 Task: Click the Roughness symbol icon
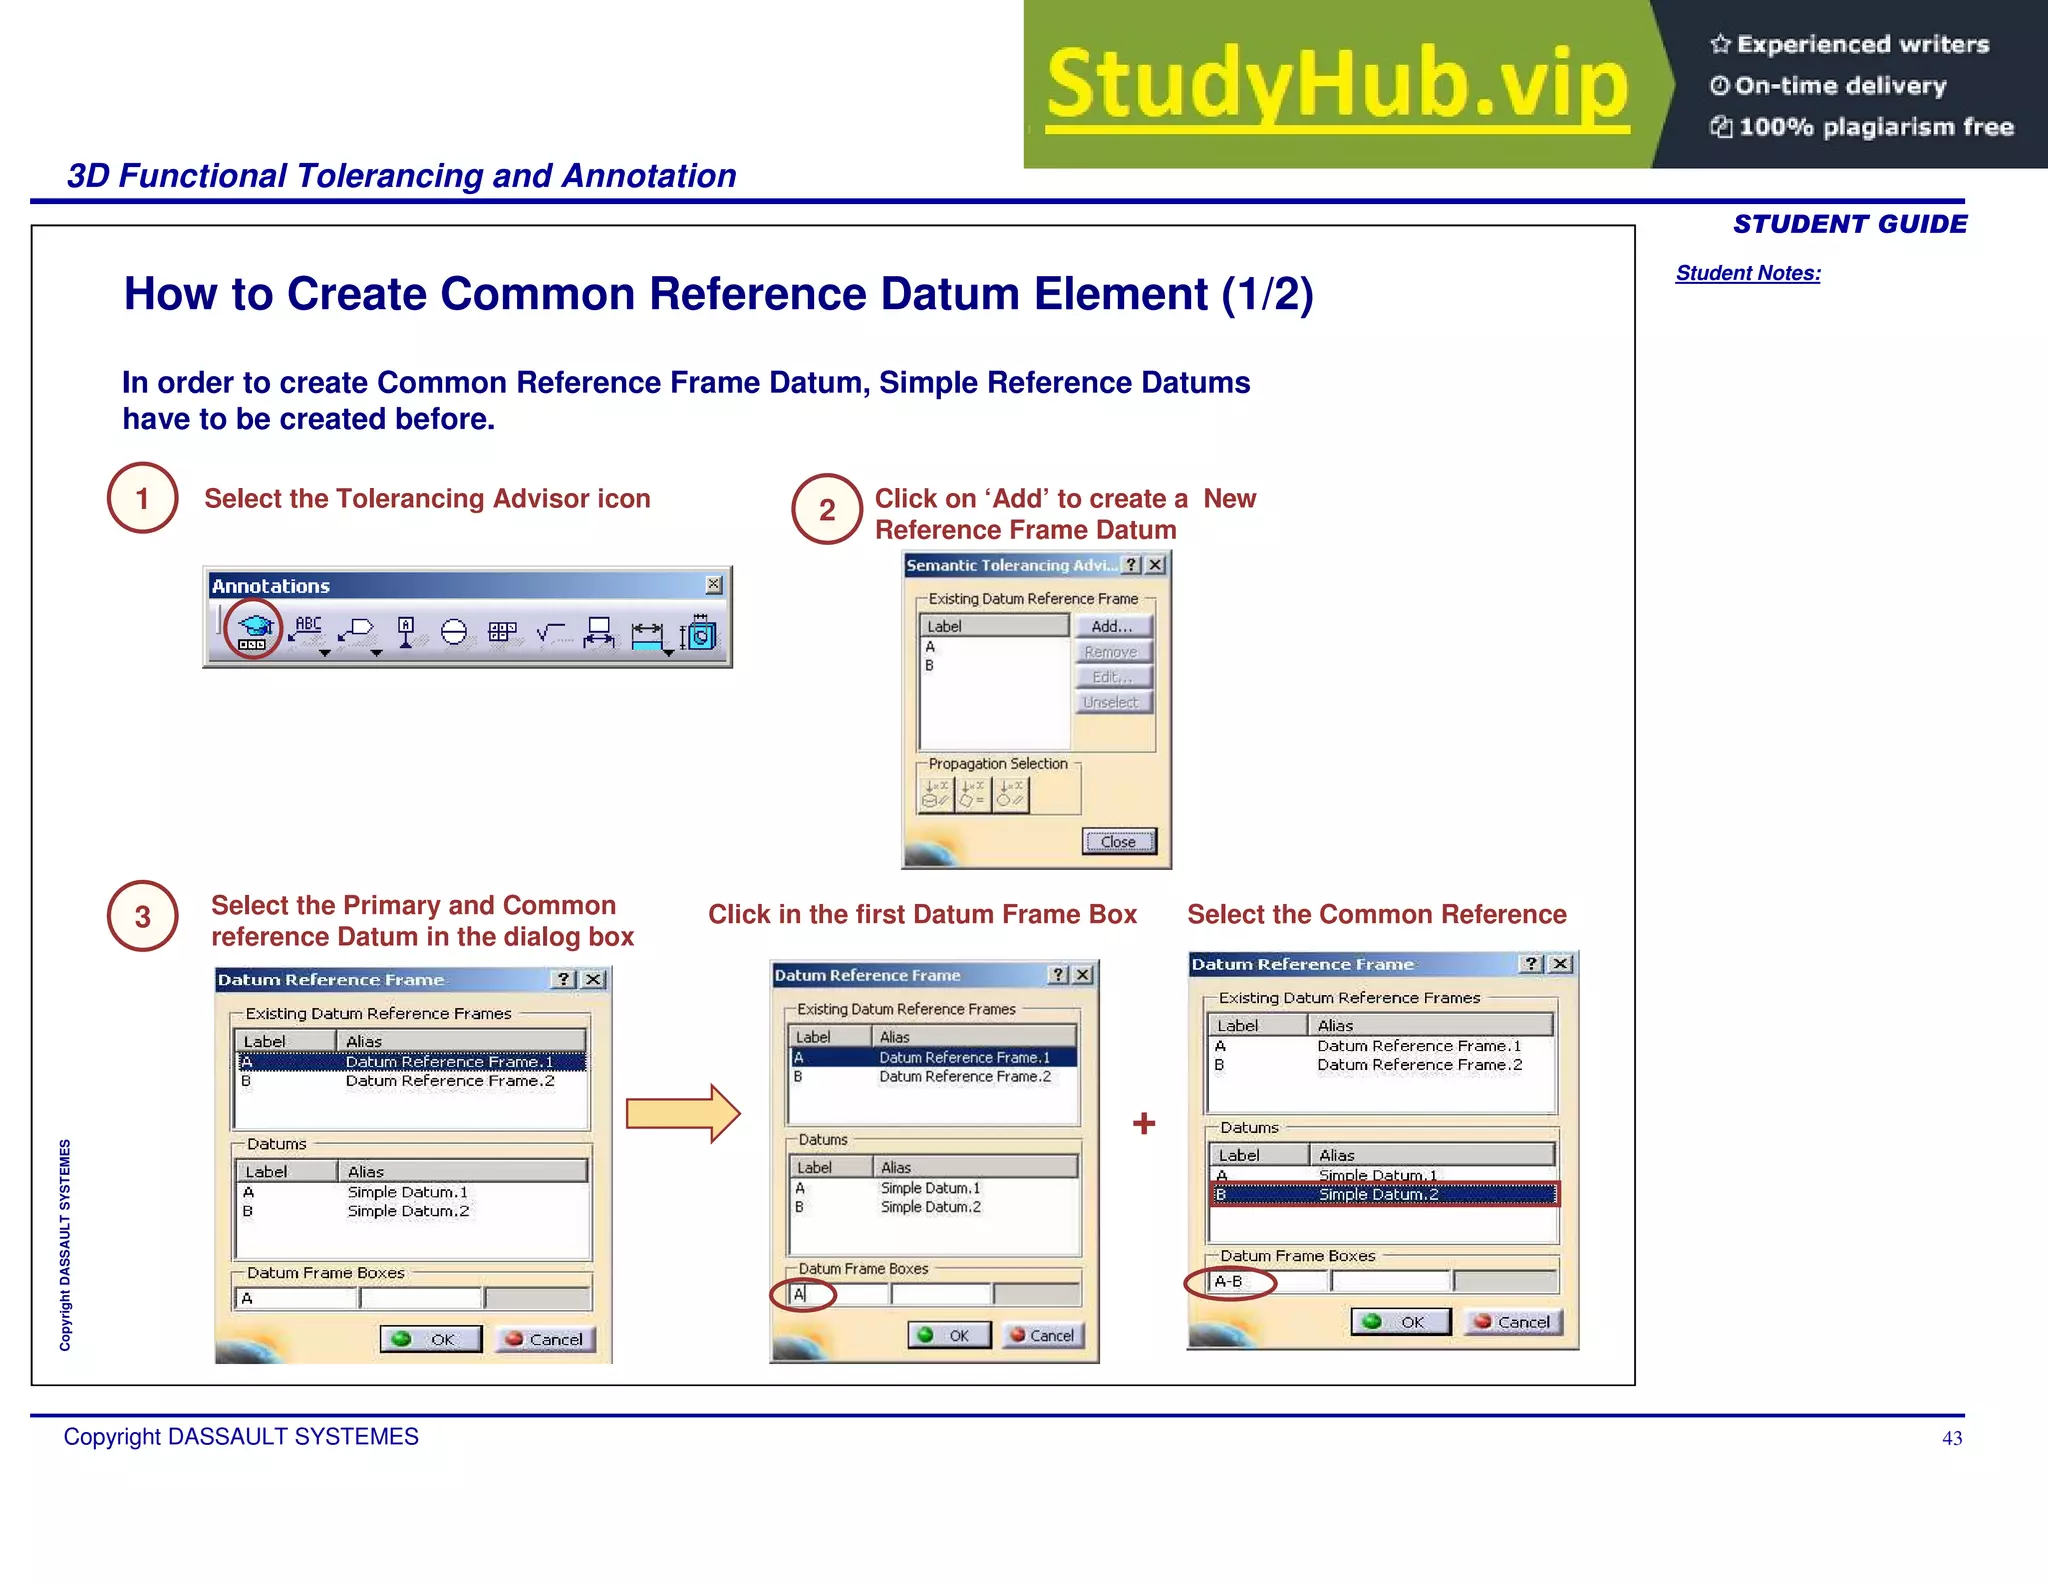pyautogui.click(x=549, y=632)
